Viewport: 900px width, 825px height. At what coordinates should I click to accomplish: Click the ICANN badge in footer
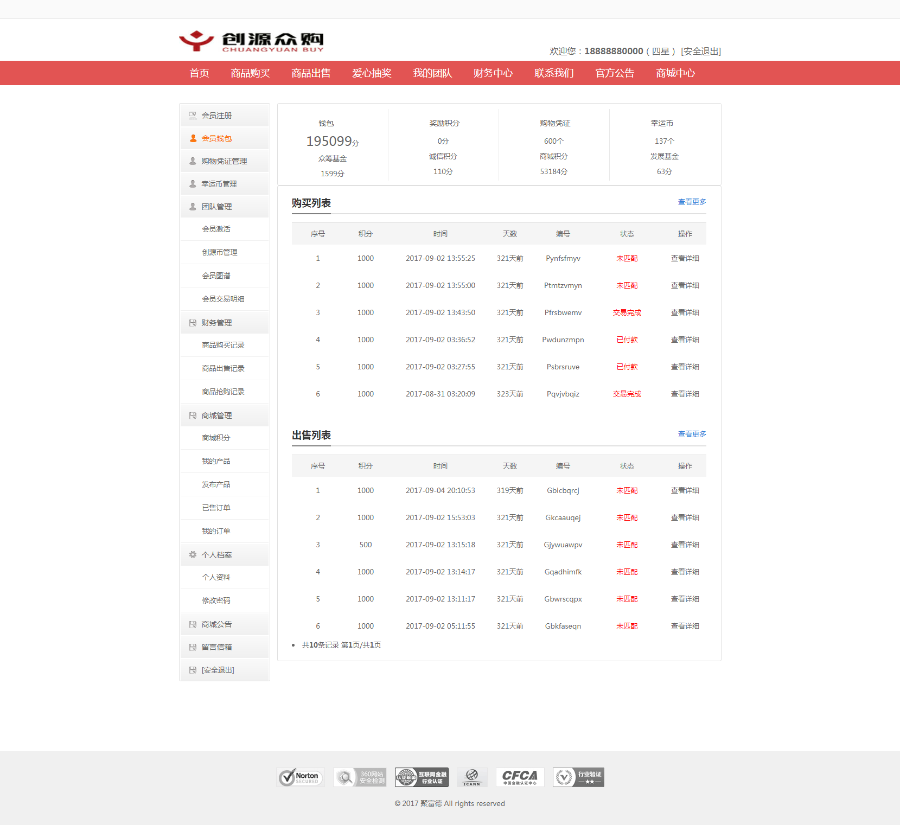[x=472, y=777]
